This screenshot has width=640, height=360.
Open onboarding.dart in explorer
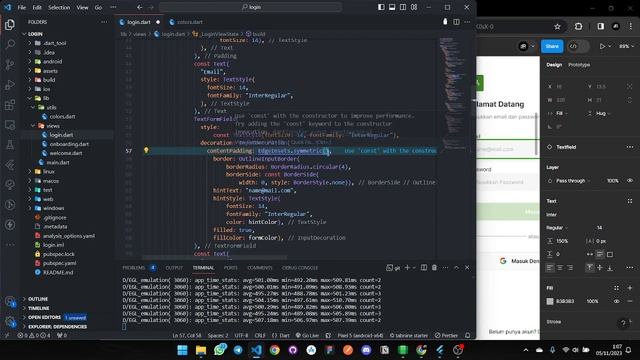[x=68, y=144]
